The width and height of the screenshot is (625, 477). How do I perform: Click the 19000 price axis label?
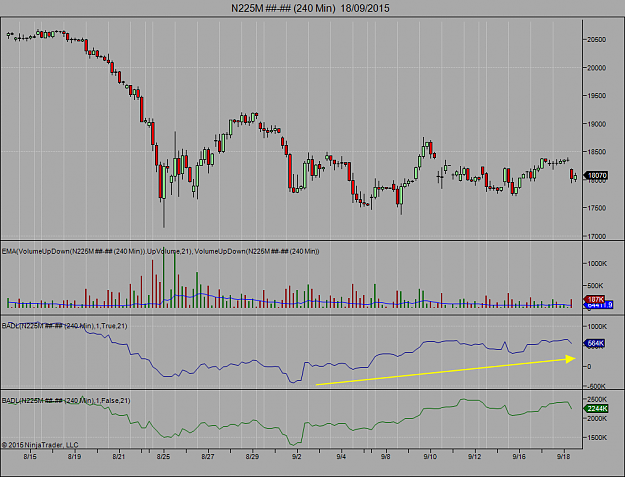click(596, 124)
